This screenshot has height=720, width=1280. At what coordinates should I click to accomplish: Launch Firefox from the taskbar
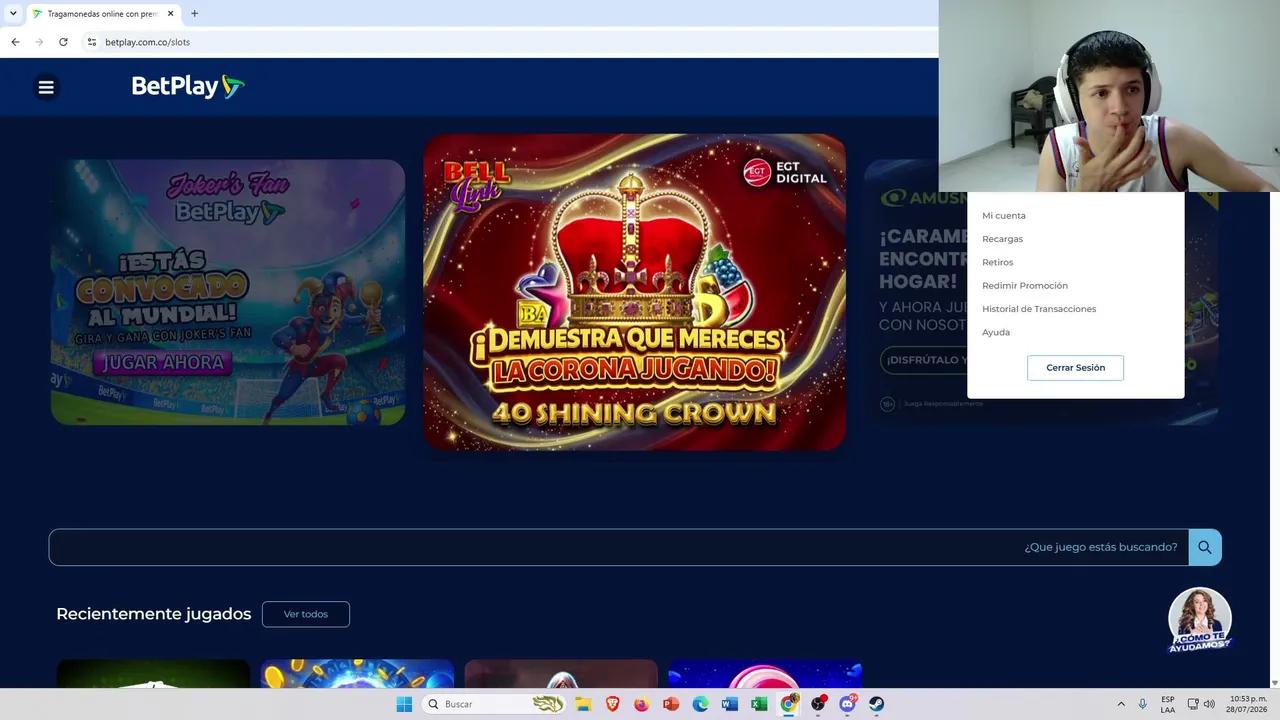641,704
